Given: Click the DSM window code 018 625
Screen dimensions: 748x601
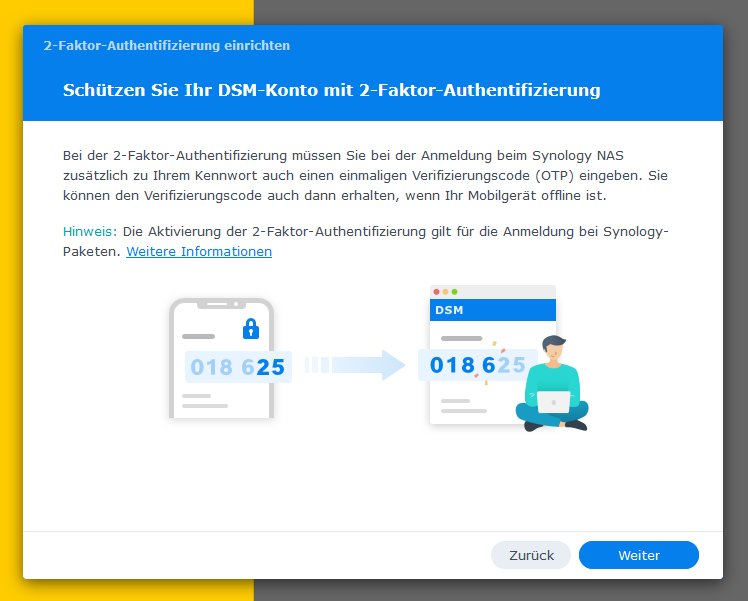Looking at the screenshot, I should click(478, 365).
